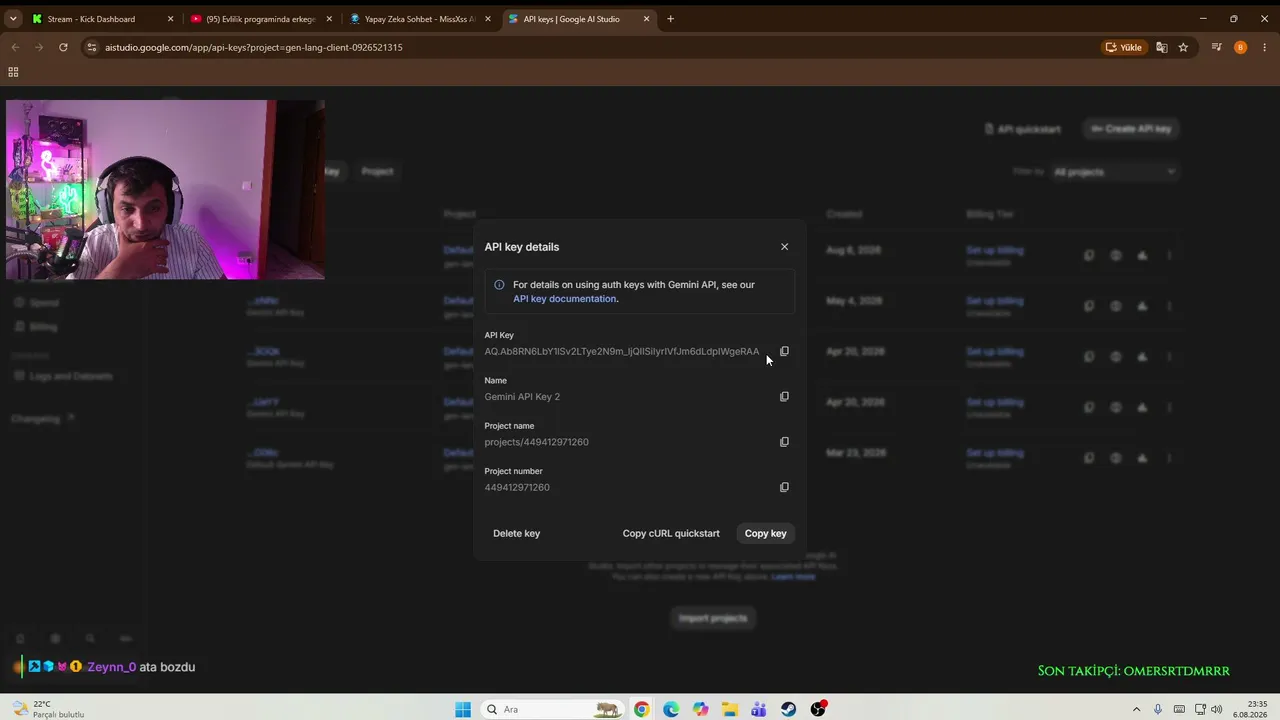Open Copilot from the taskbar
Image resolution: width=1280 pixels, height=720 pixels.
700,709
